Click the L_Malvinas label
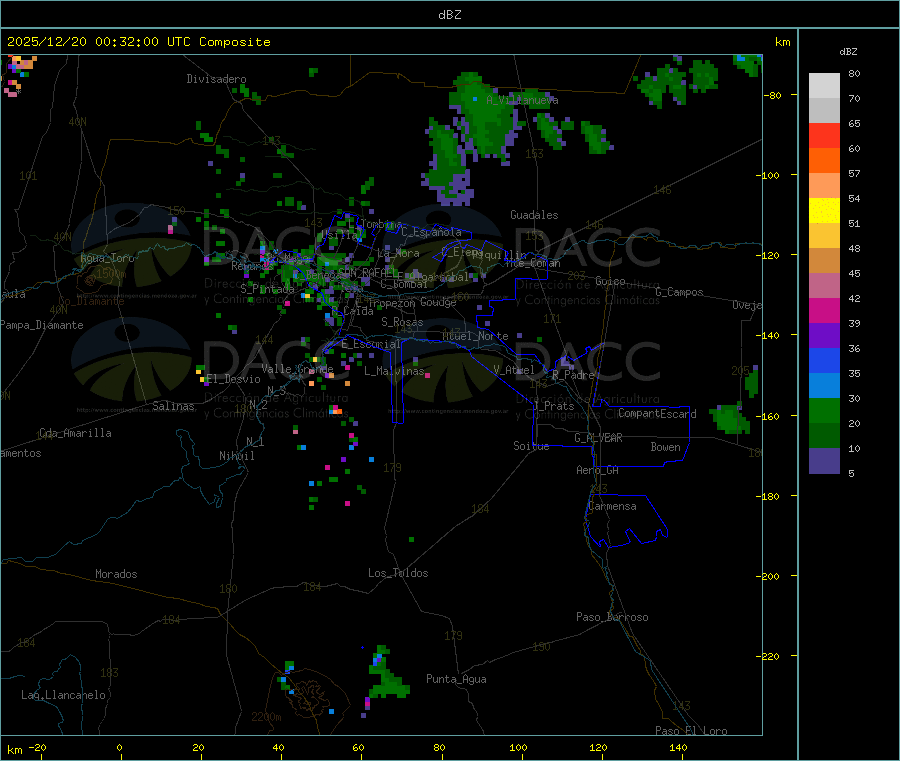Screen dimensions: 900x761 [394, 371]
